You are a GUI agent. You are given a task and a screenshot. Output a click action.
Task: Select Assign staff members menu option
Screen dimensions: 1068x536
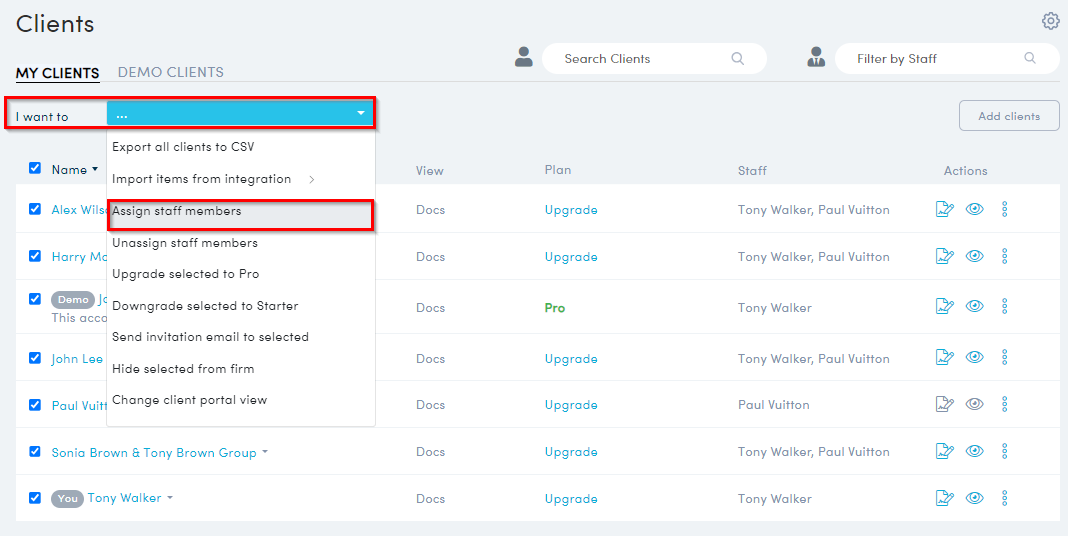pyautogui.click(x=177, y=211)
